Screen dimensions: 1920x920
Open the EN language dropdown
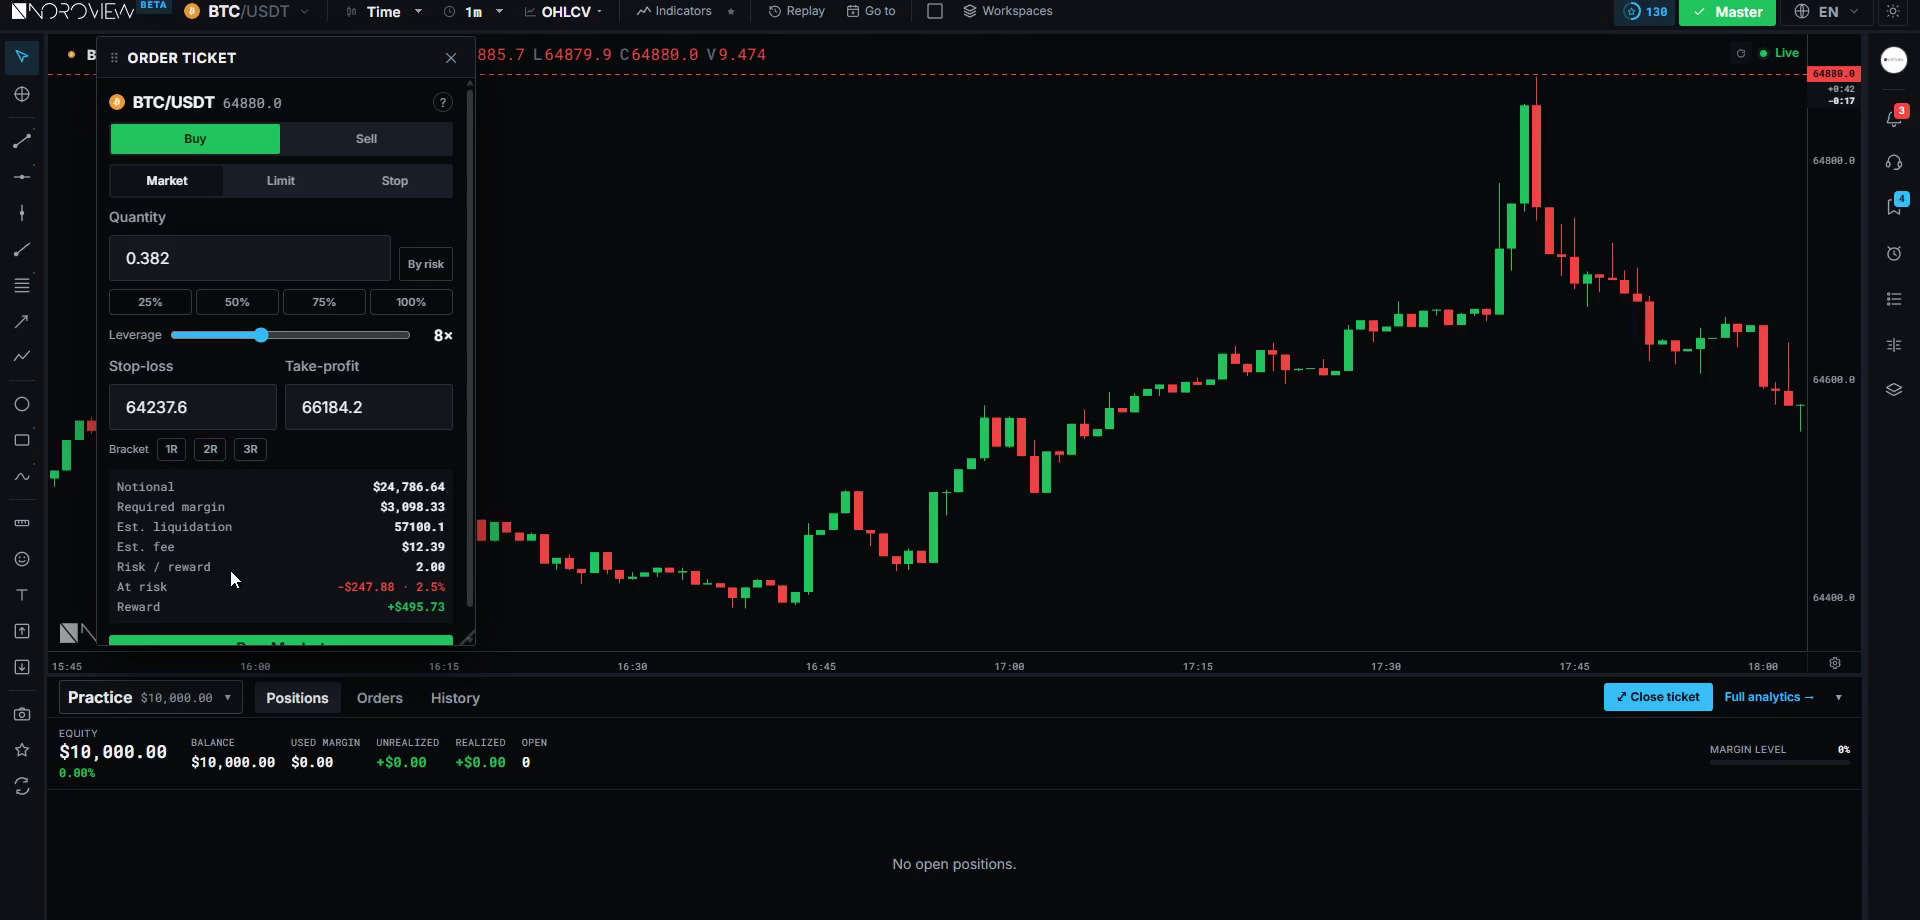pos(1828,12)
